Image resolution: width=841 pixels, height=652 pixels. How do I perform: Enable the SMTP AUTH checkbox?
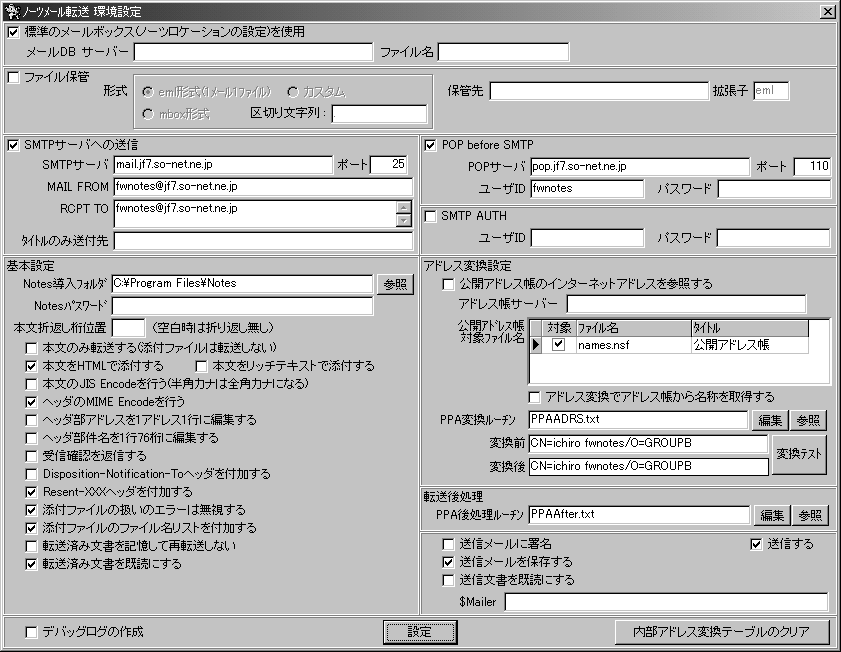point(431,216)
